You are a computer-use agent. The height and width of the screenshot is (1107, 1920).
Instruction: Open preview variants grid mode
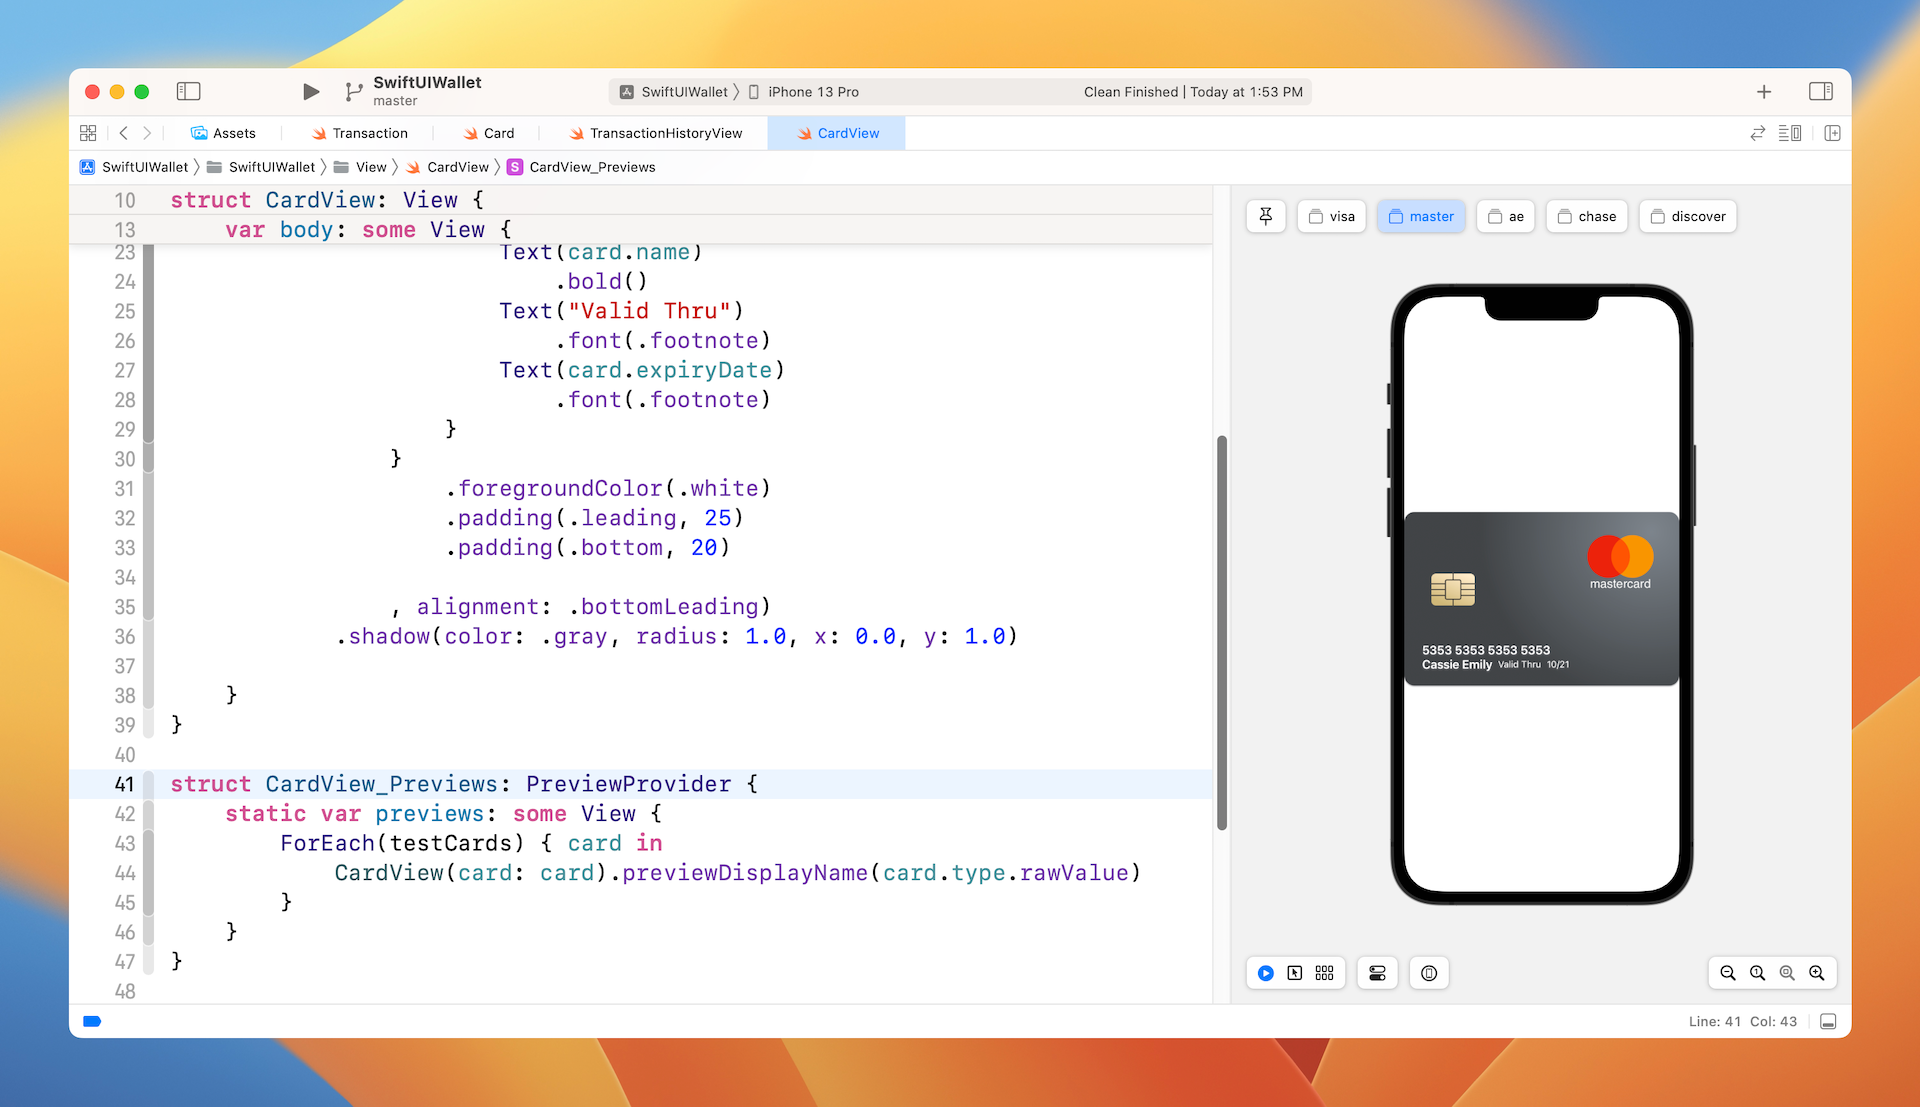pos(1324,973)
